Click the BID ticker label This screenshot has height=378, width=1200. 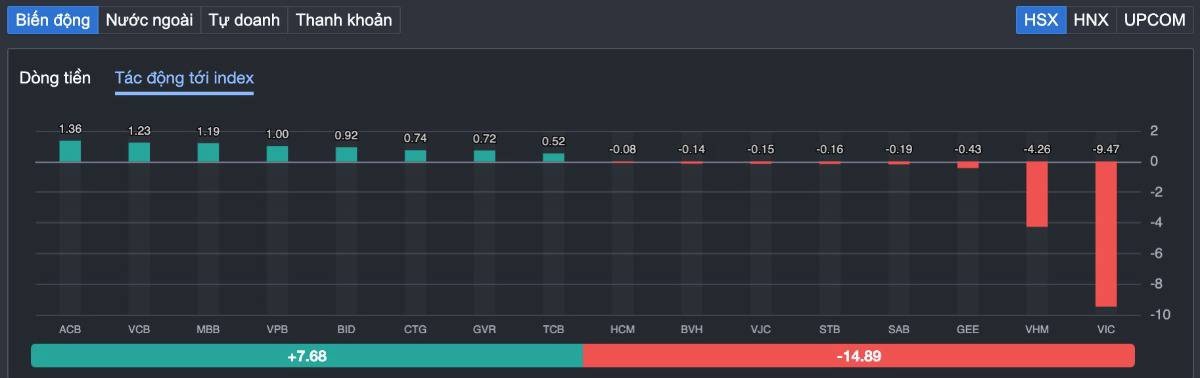pos(346,329)
